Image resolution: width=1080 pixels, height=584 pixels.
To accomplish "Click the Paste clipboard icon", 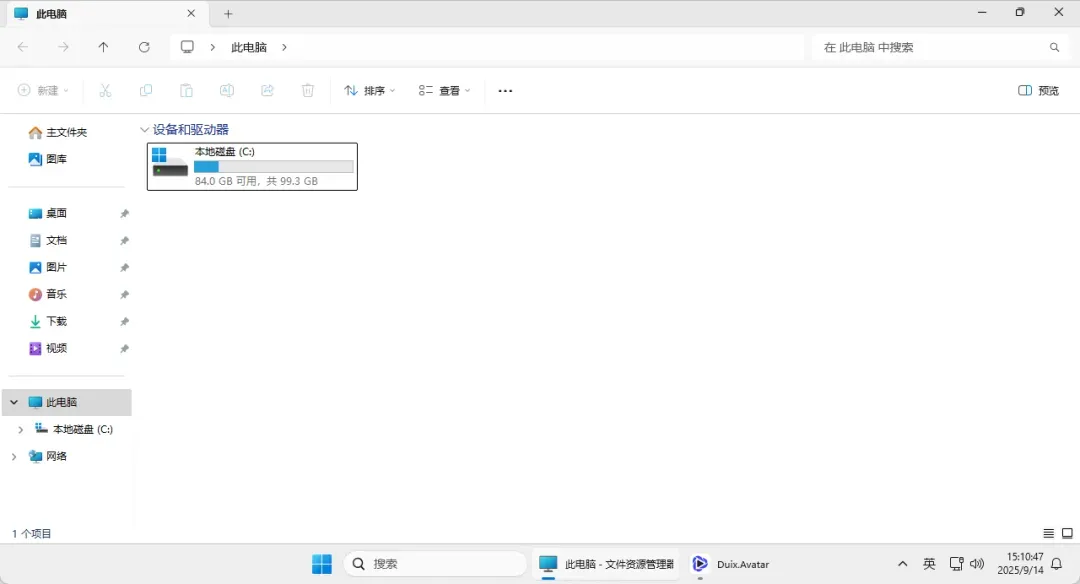I will pos(186,91).
